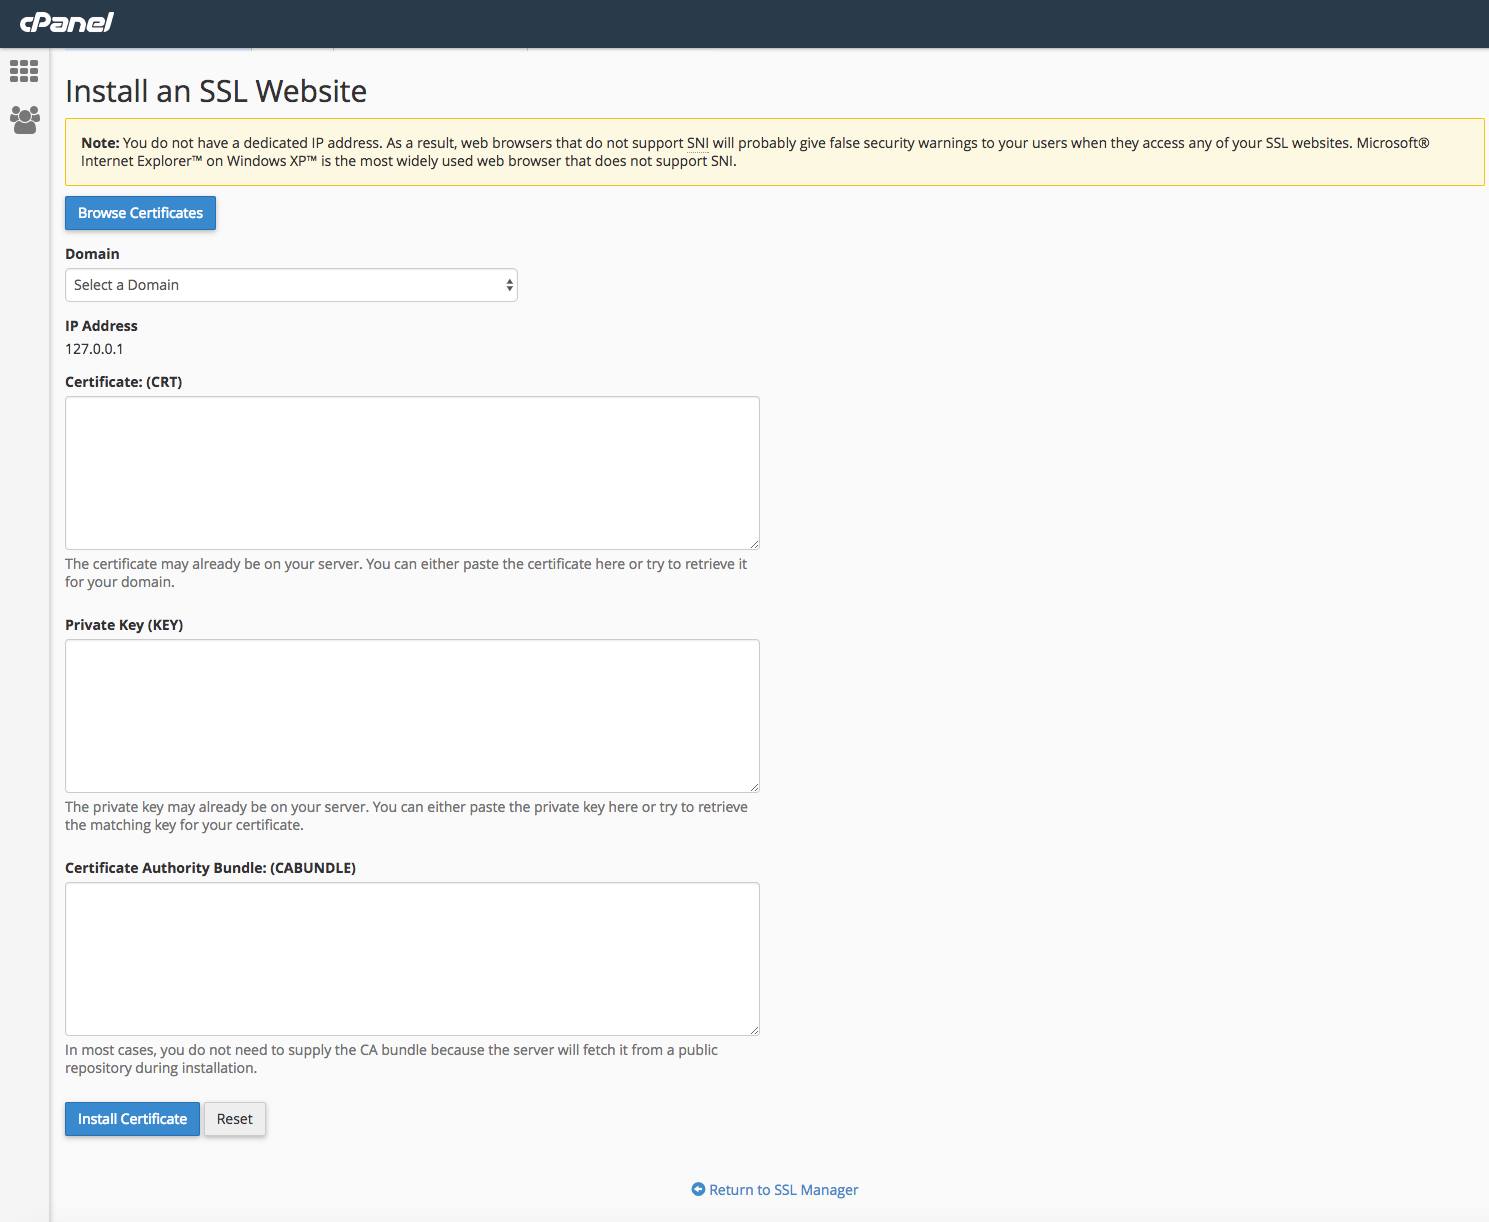Viewport: 1489px width, 1222px height.
Task: Click inside the Certificate Authority Bundle text area
Action: pyautogui.click(x=412, y=958)
